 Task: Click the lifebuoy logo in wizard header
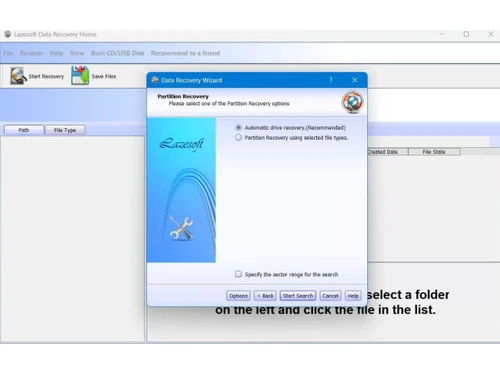coord(352,102)
